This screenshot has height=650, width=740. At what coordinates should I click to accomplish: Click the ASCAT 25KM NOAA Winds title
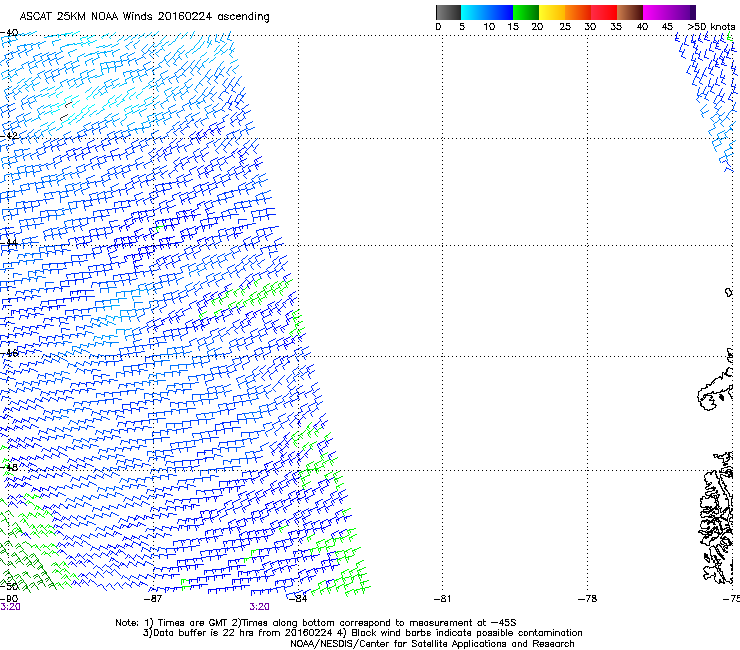point(144,17)
